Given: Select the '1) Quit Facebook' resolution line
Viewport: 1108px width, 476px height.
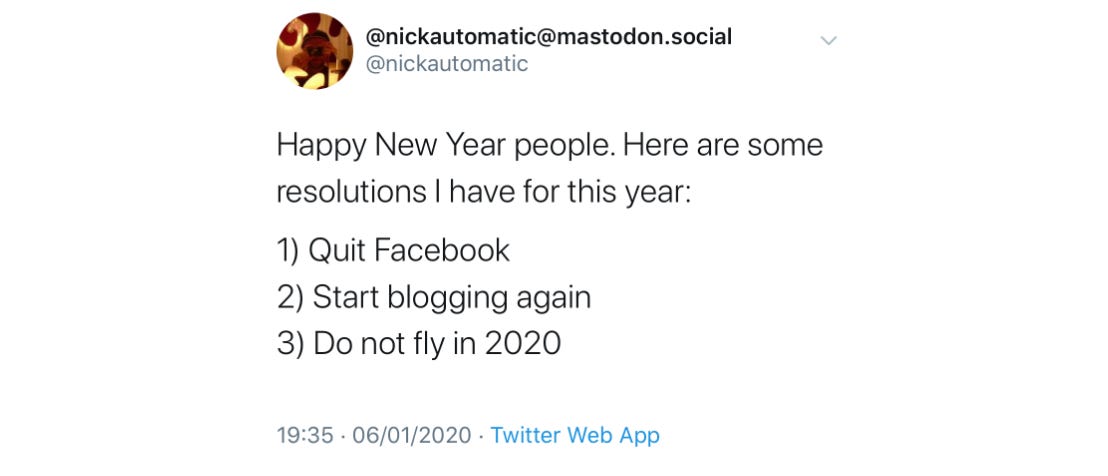Looking at the screenshot, I should tap(393, 250).
